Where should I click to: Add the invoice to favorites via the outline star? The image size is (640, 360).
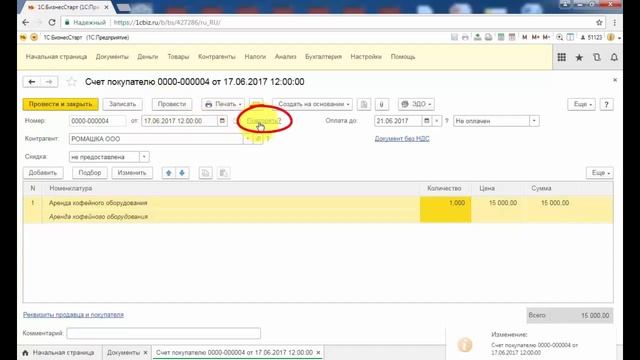tap(72, 82)
